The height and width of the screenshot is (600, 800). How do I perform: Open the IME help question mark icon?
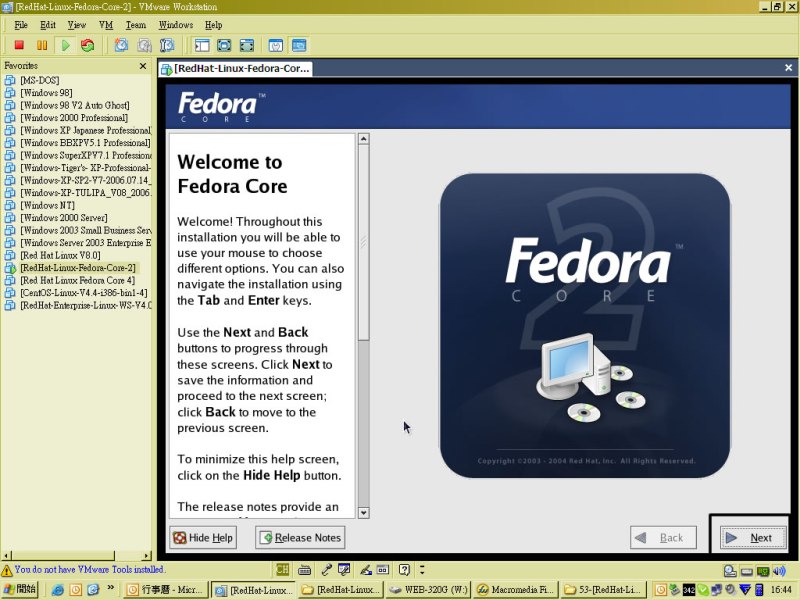tap(404, 569)
